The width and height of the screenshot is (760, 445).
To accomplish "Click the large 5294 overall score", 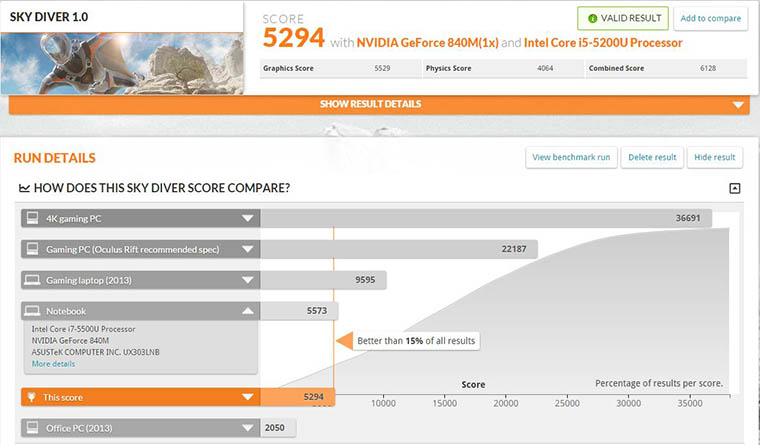I will (x=294, y=37).
